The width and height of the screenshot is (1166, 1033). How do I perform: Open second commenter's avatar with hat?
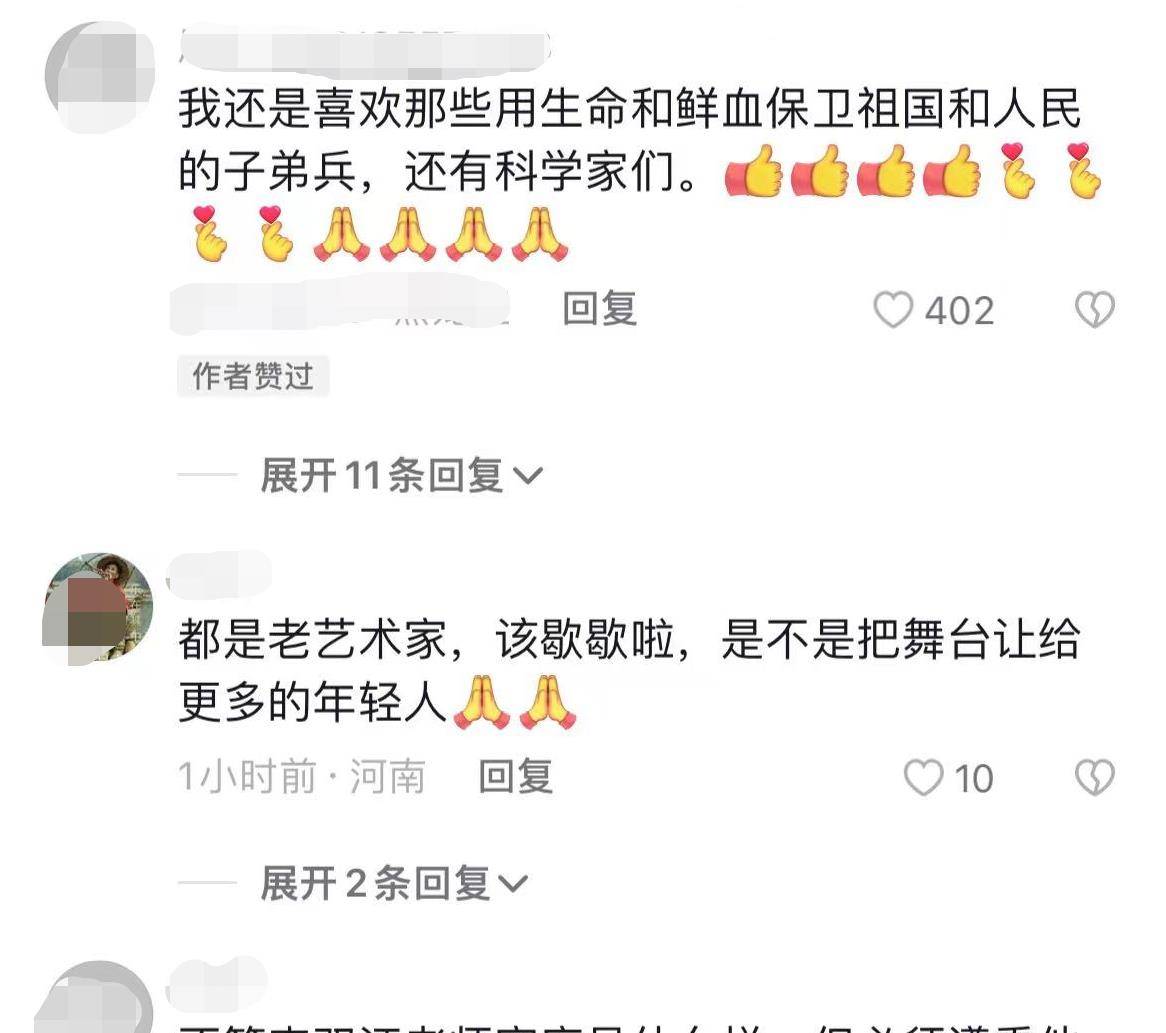[100, 608]
